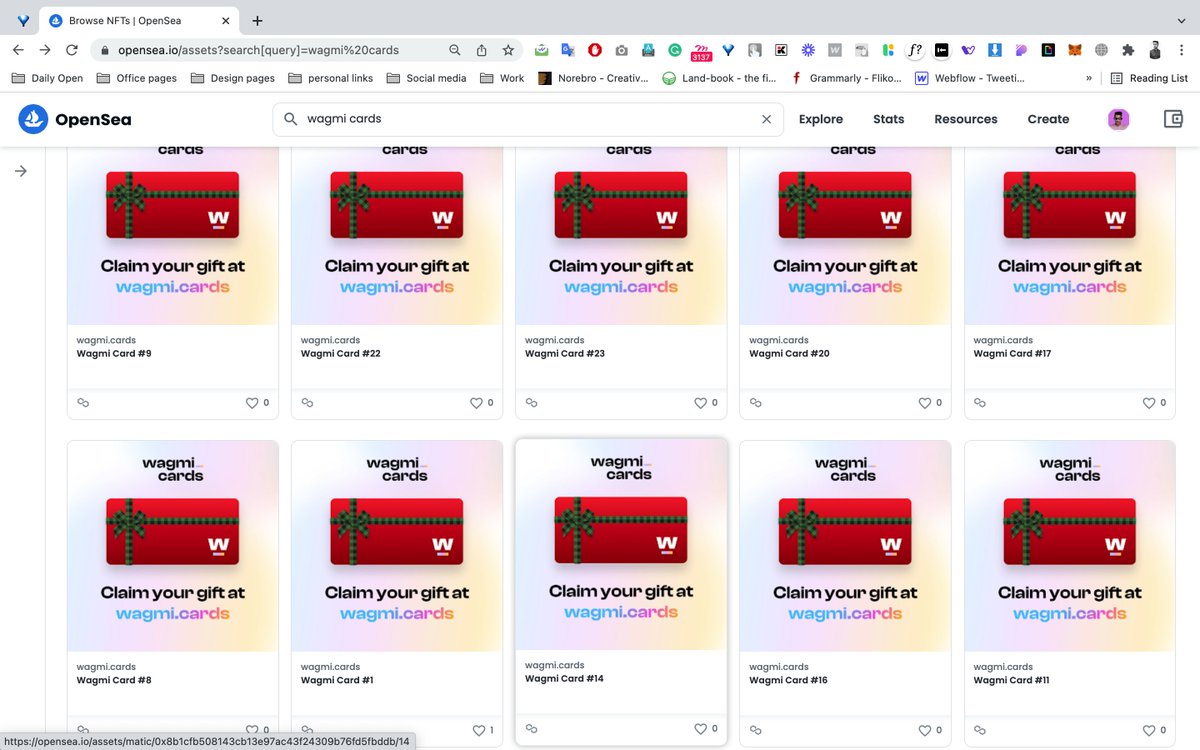Screen dimensions: 1200x750
Task: Click Polygon chain icon on Wagmi Card #11
Action: [x=980, y=730]
